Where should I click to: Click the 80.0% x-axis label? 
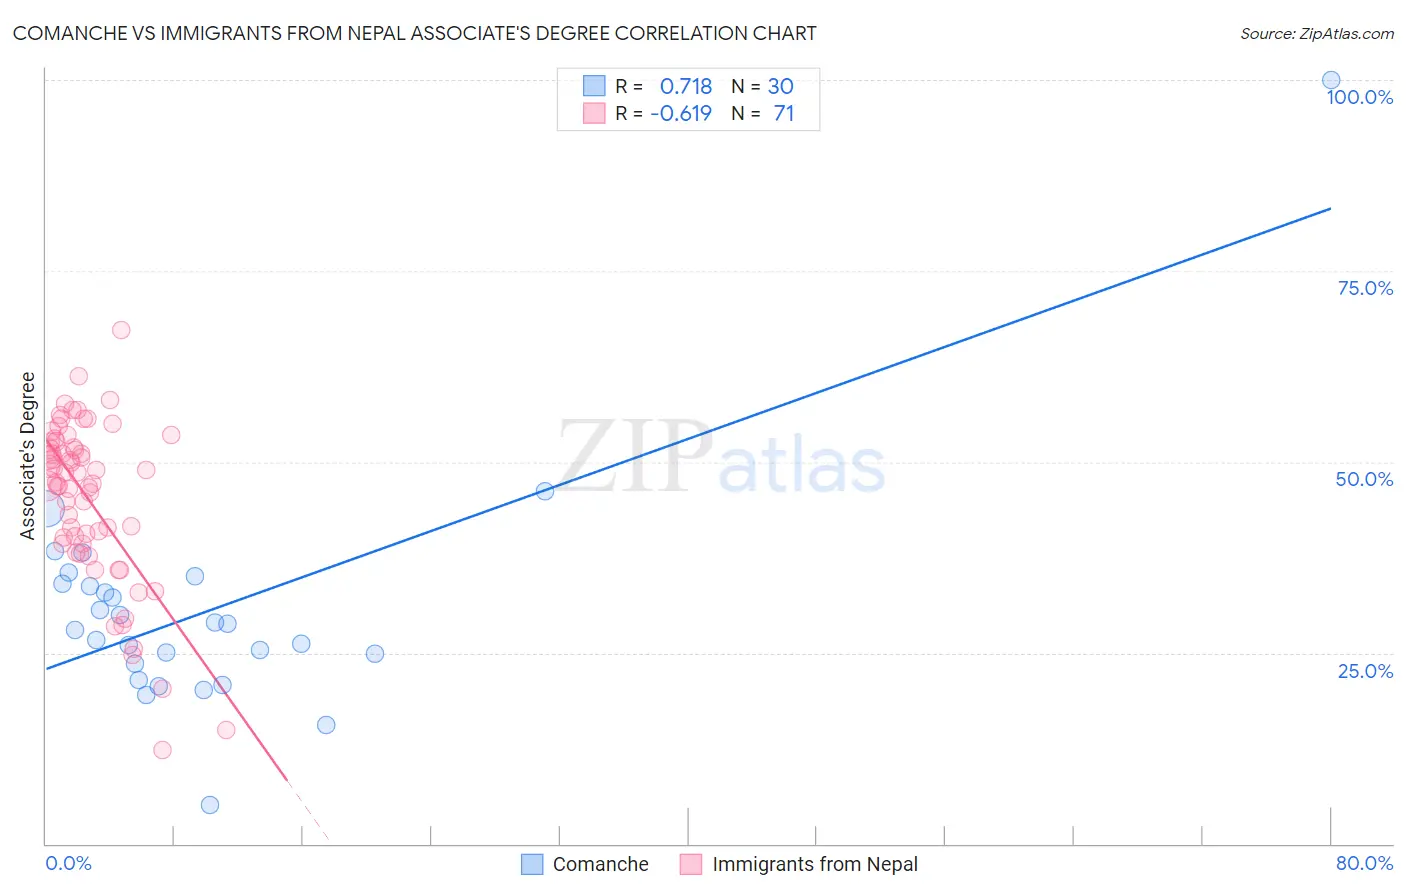tap(1364, 863)
